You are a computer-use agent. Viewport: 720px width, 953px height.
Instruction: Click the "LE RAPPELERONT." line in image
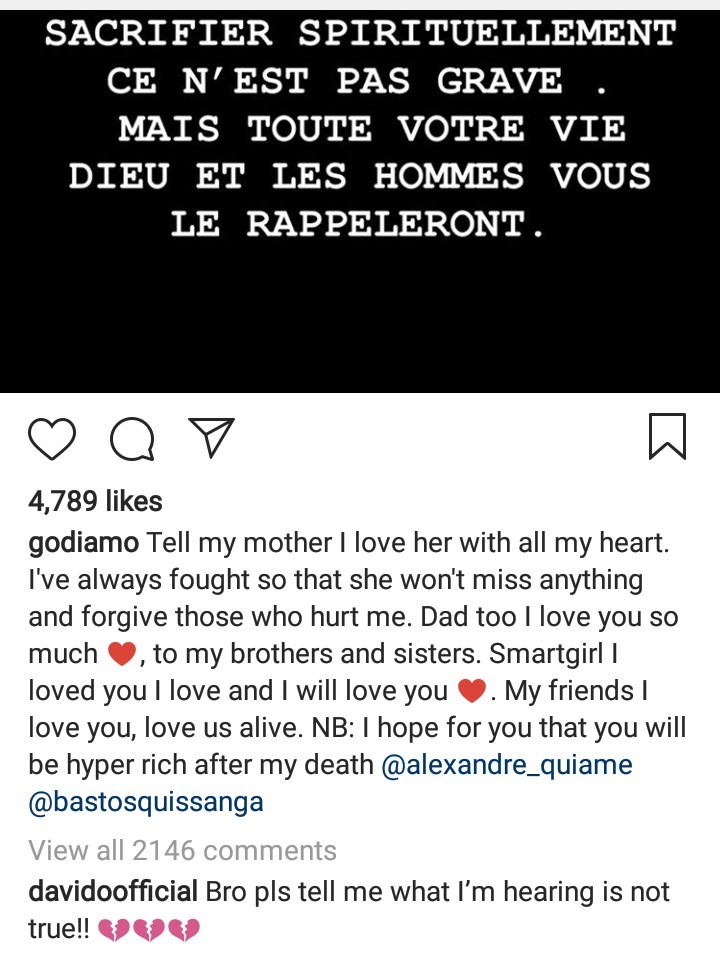click(360, 224)
